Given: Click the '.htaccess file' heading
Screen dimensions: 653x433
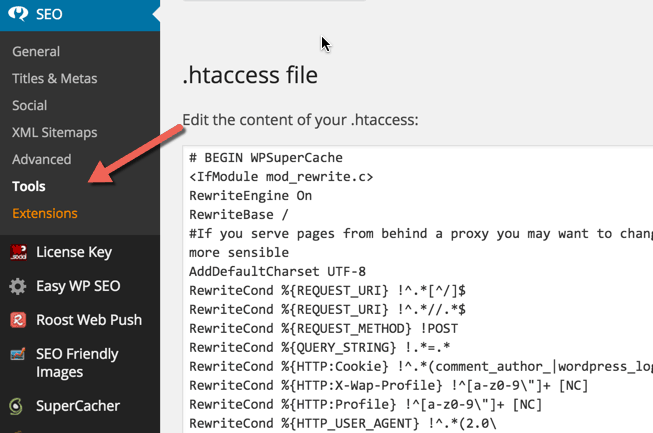Looking at the screenshot, I should point(250,75).
